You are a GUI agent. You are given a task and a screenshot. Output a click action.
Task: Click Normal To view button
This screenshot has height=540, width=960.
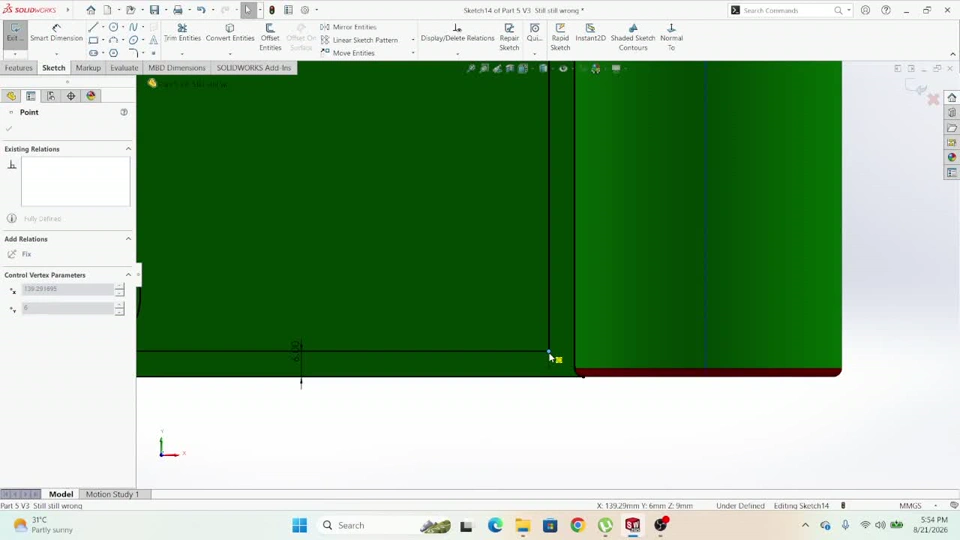(x=671, y=37)
